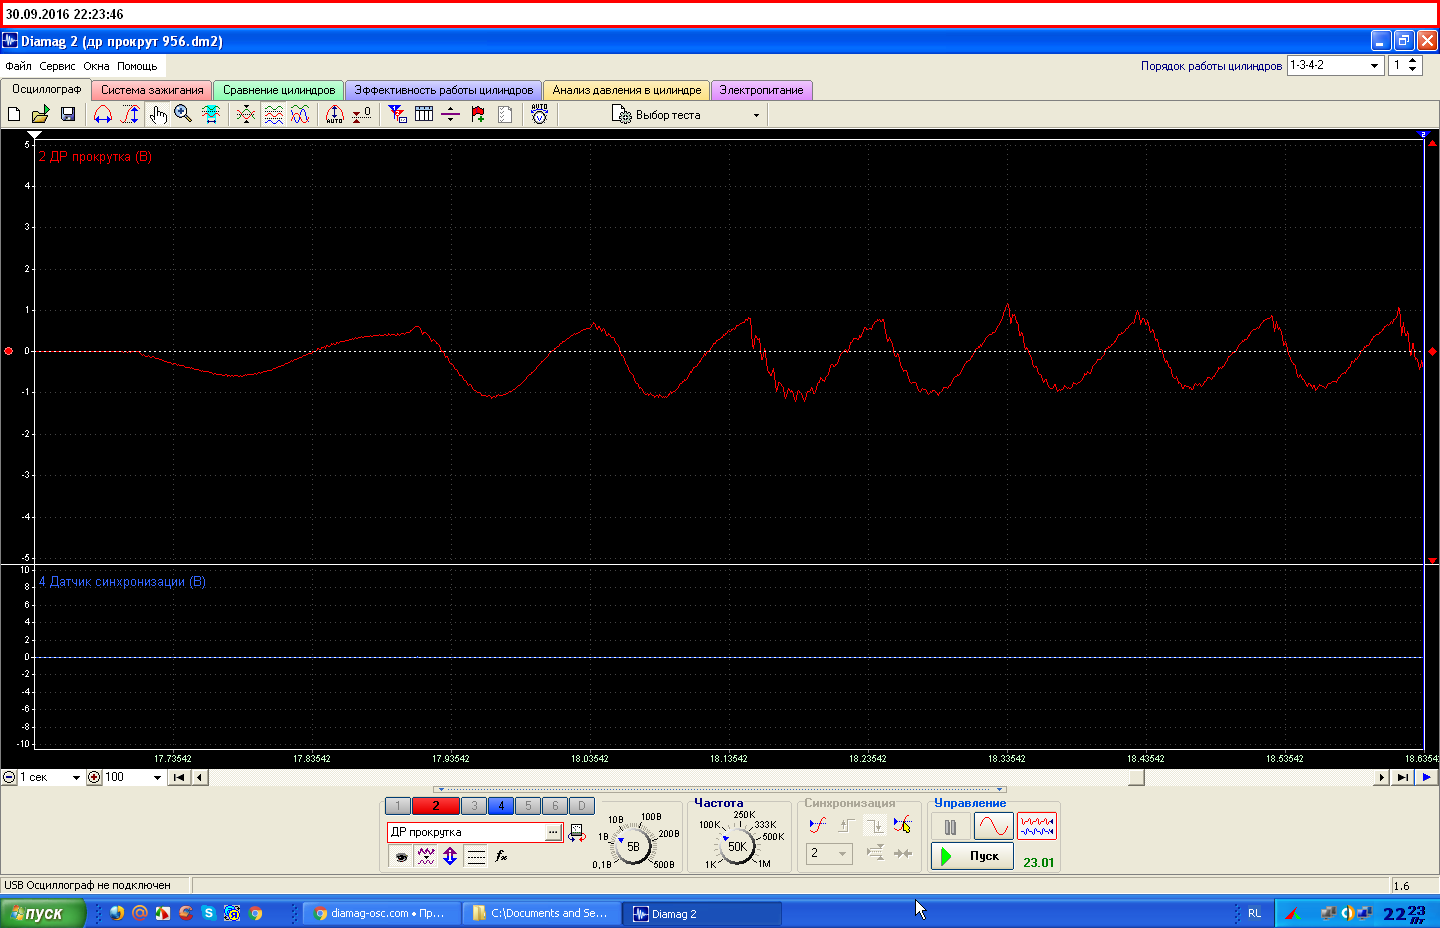Image resolution: width=1440 pixels, height=928 pixels.
Task: Click the pause button in Управление
Action: click(x=950, y=827)
